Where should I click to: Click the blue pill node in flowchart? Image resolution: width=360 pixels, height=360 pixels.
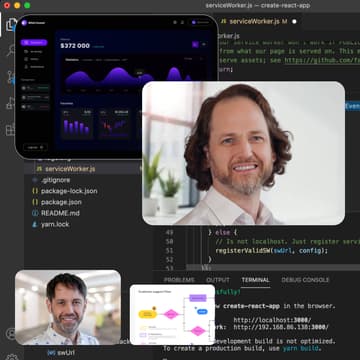pyautogui.click(x=202, y=312)
